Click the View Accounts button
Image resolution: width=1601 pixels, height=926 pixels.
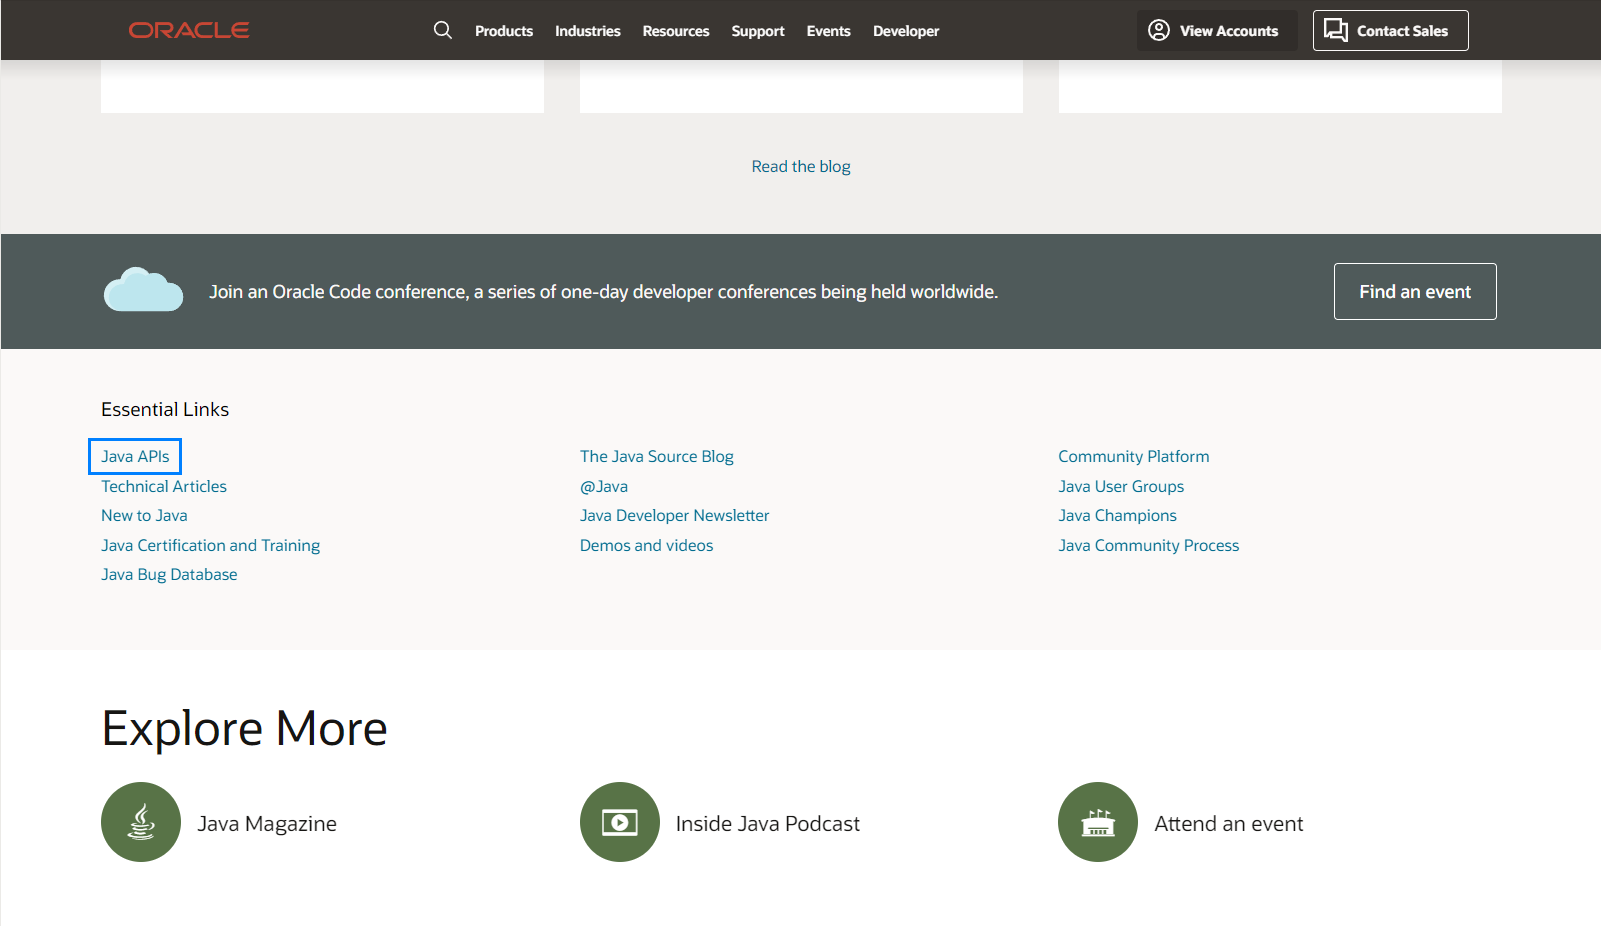(x=1217, y=30)
